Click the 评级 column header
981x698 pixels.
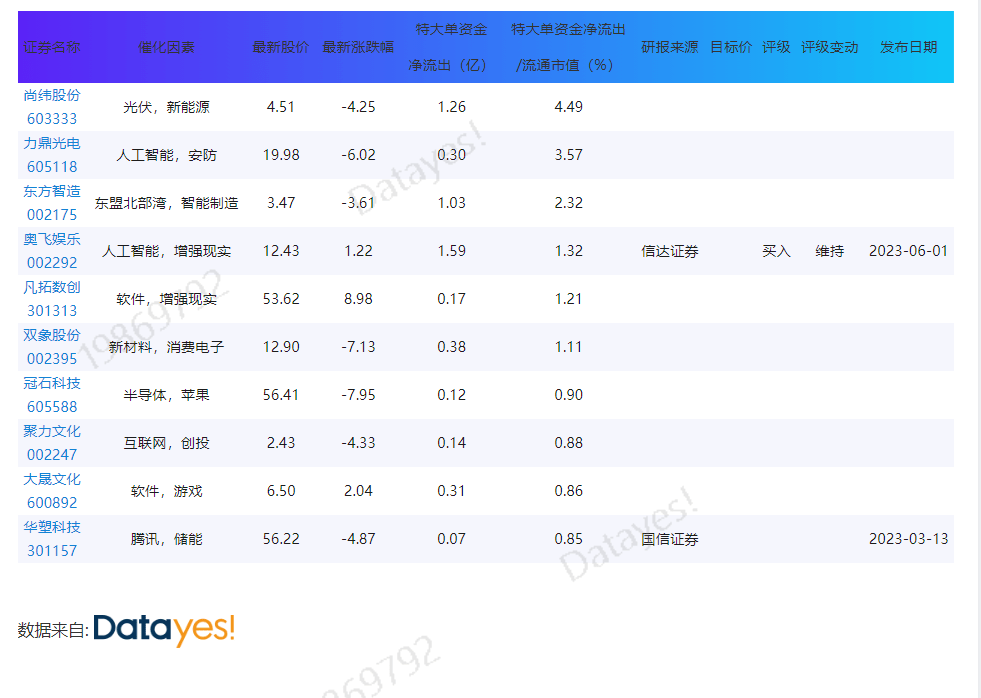point(776,47)
